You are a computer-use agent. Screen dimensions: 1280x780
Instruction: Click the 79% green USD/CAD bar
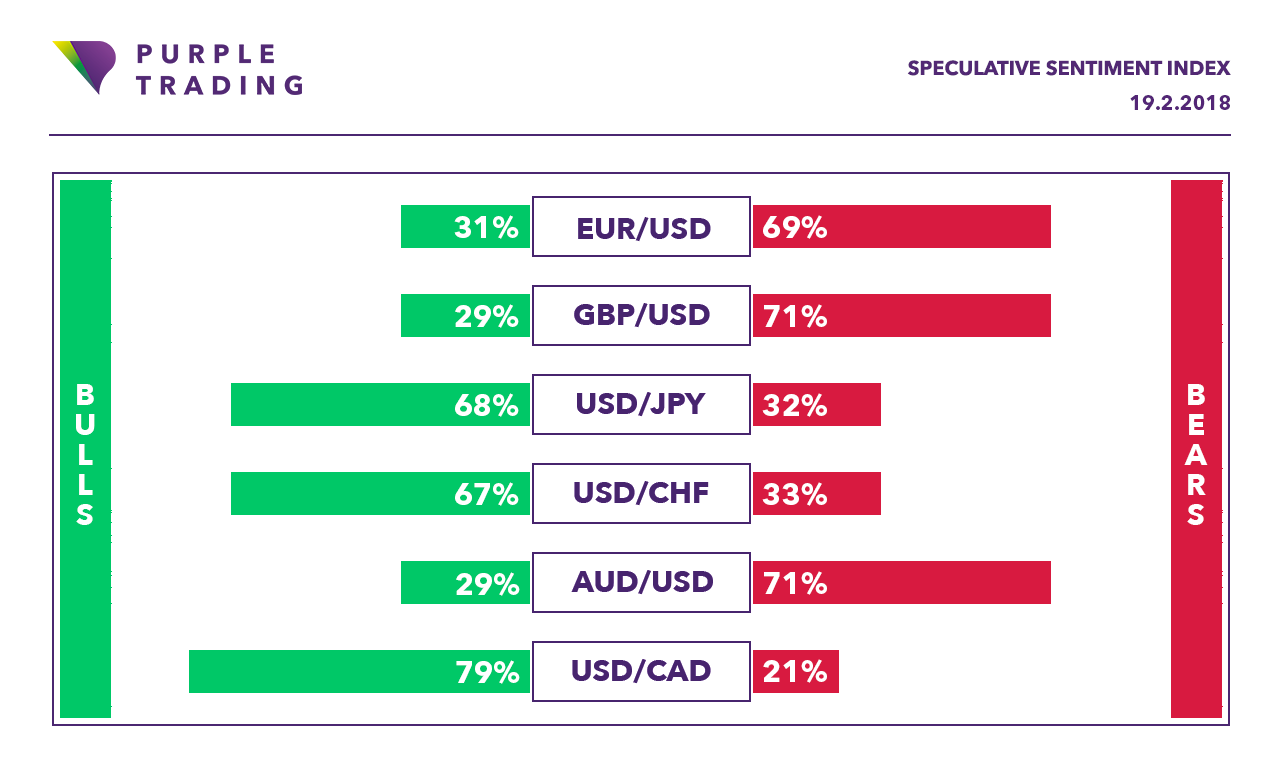359,671
